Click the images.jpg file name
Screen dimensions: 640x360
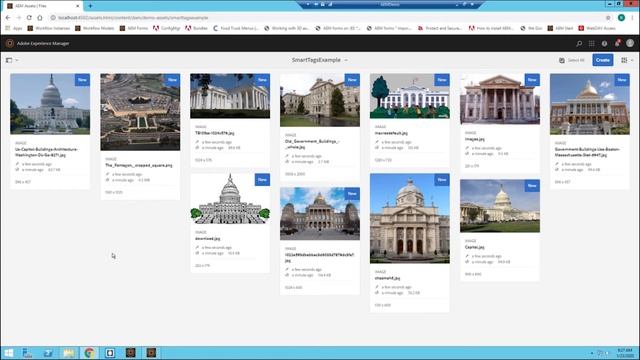click(474, 139)
